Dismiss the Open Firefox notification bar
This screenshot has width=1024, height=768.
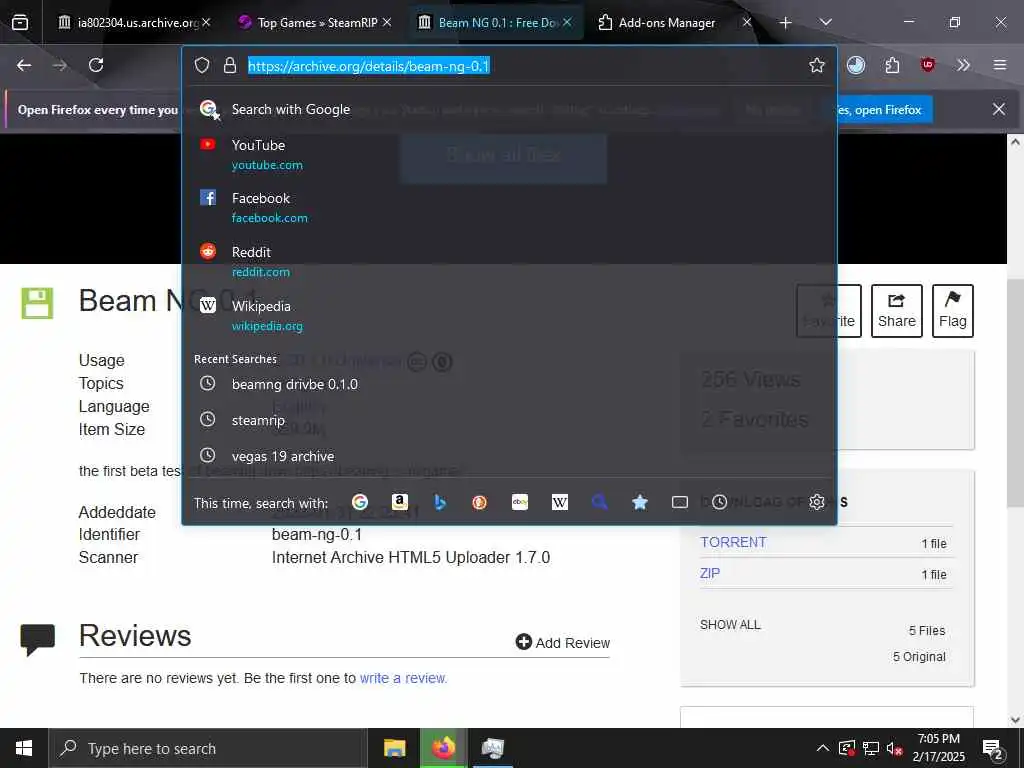tap(999, 109)
